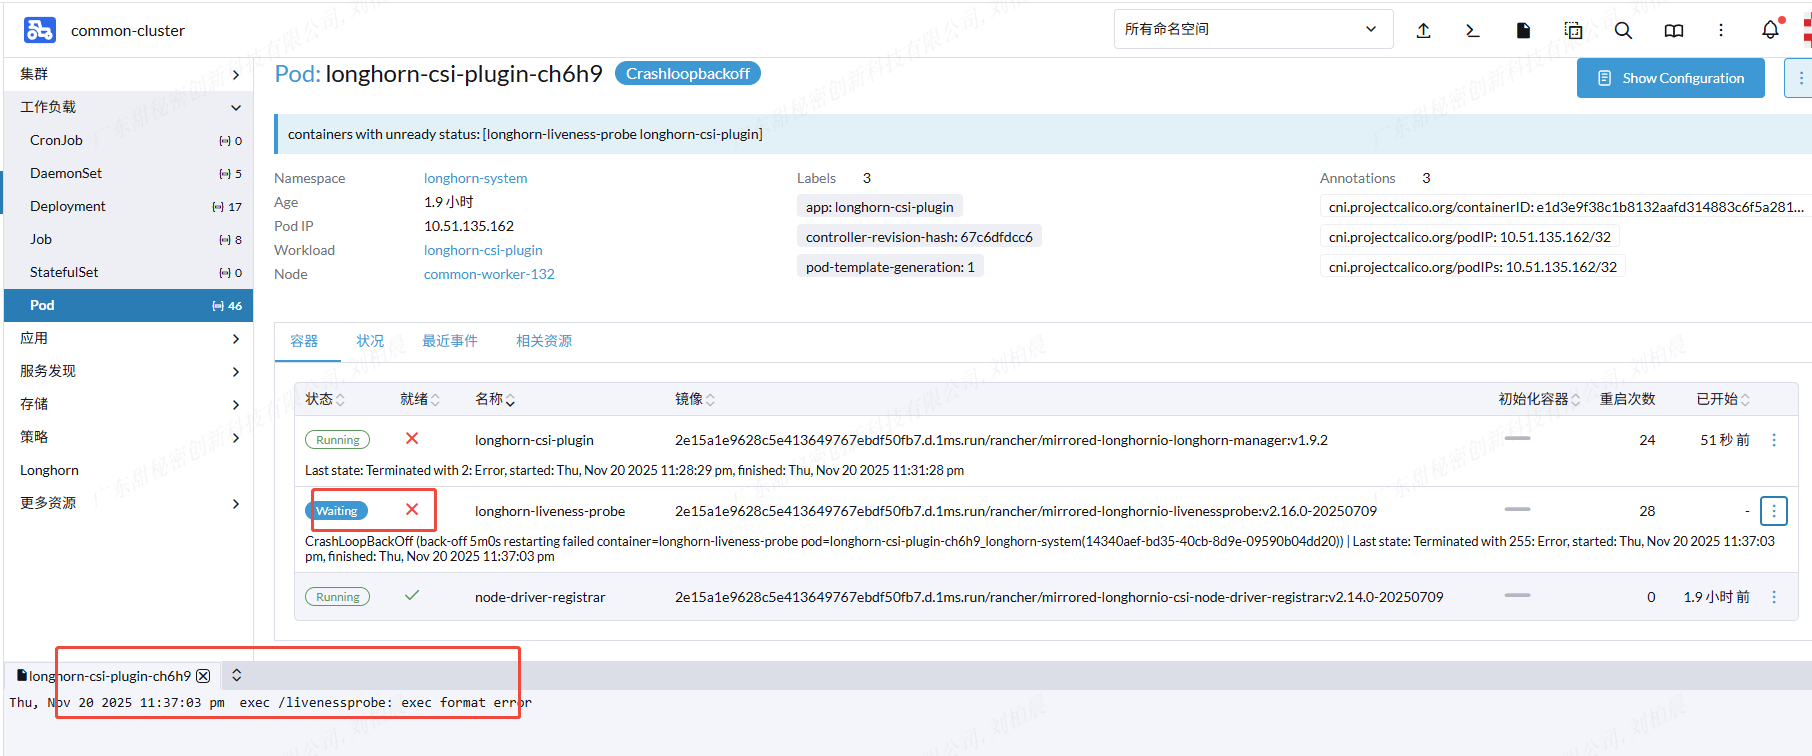
Task: Click the Rancher cluster logo icon
Action: tap(40, 30)
